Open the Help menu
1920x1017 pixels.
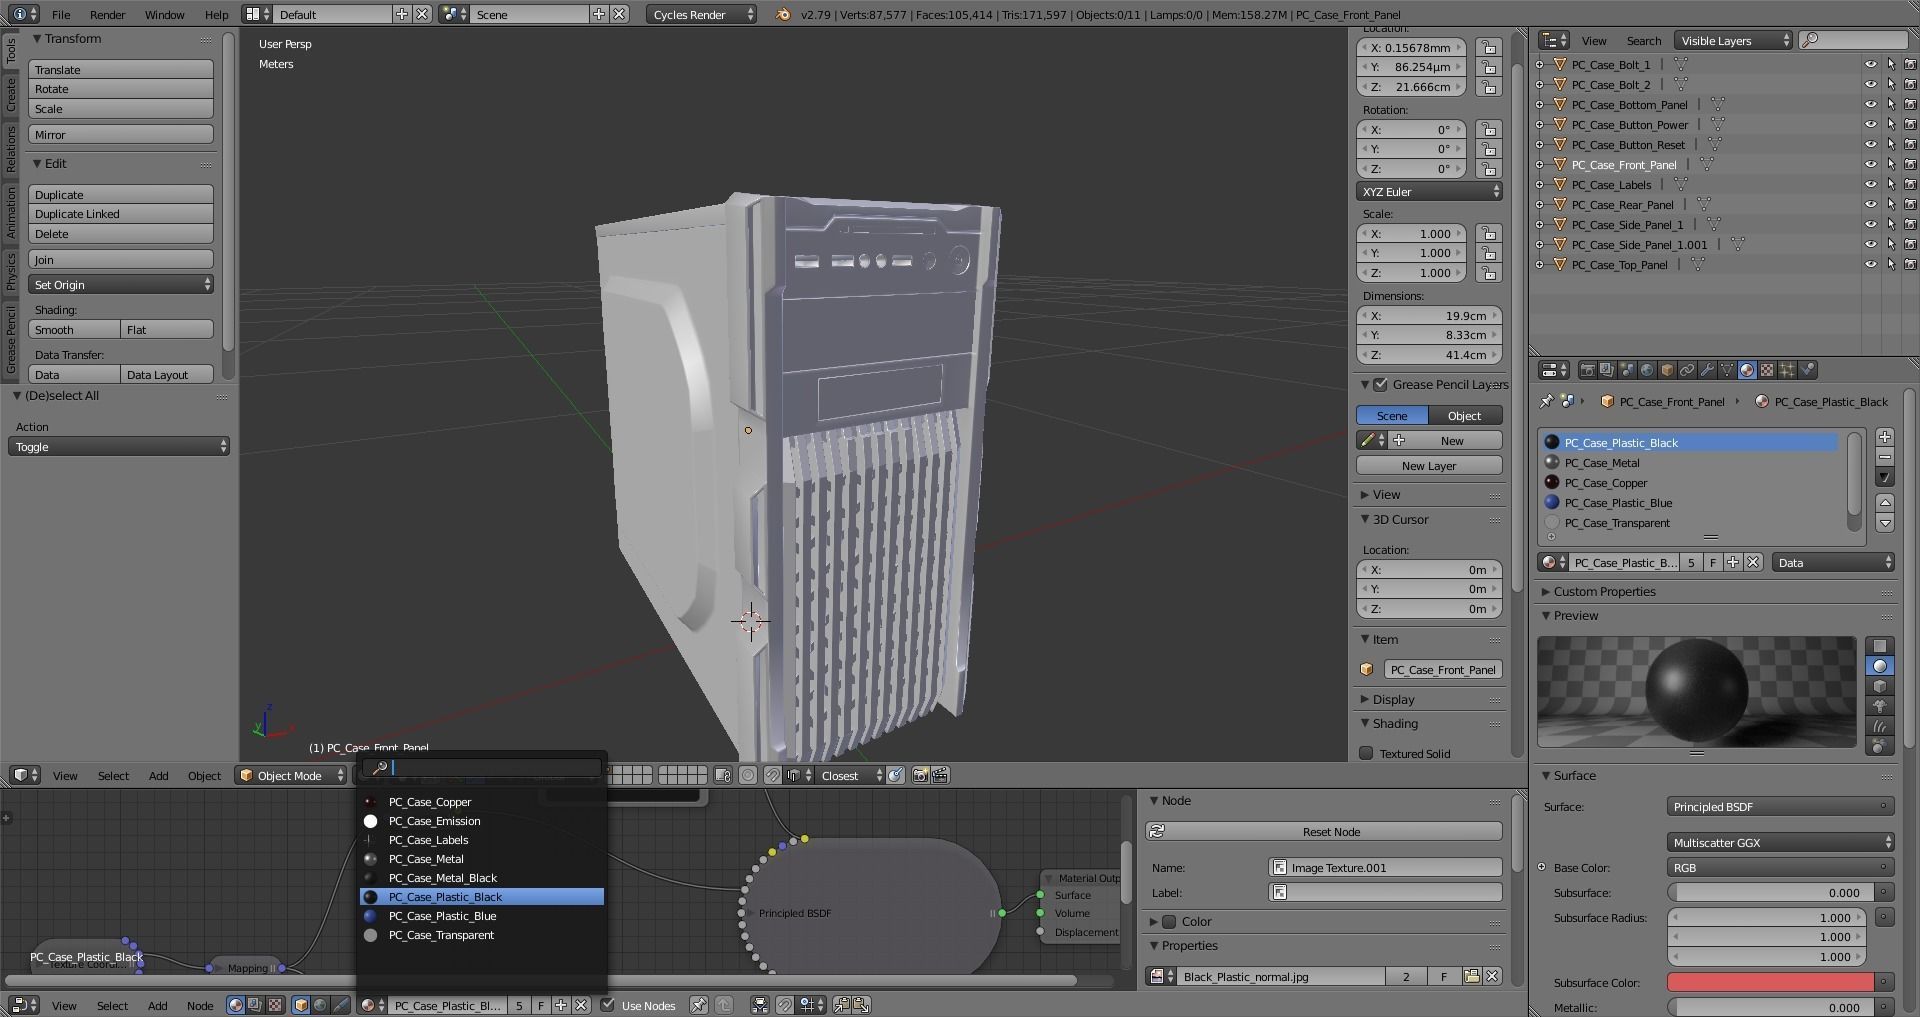216,14
